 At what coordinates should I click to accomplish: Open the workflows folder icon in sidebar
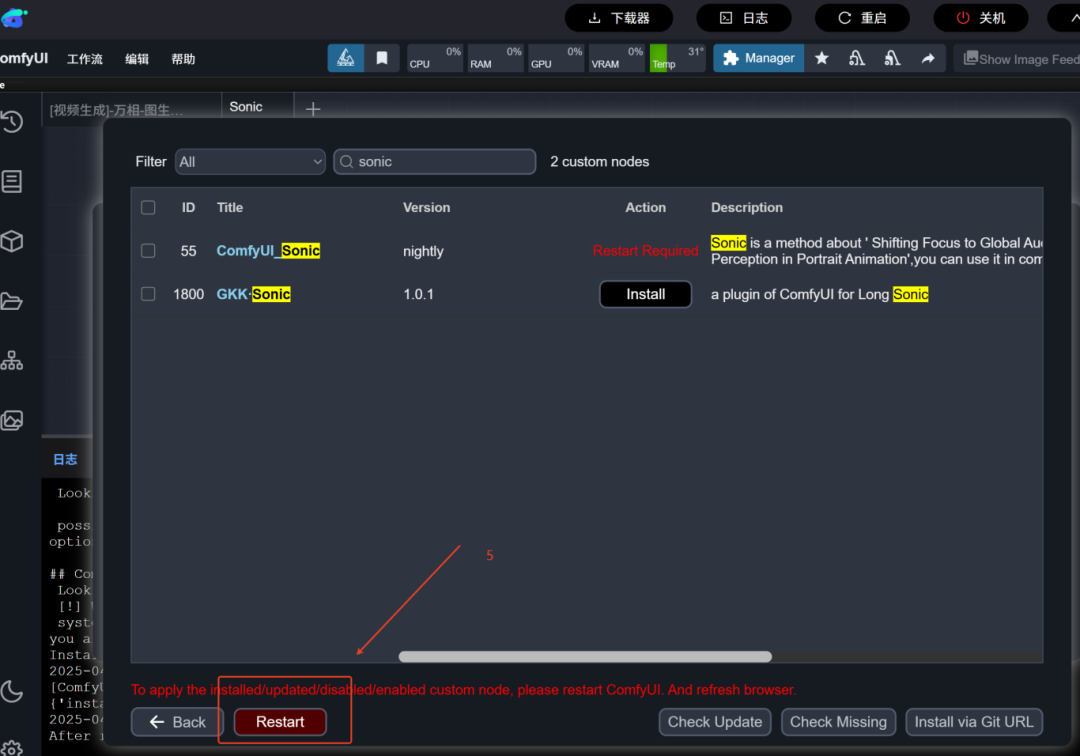[12, 301]
